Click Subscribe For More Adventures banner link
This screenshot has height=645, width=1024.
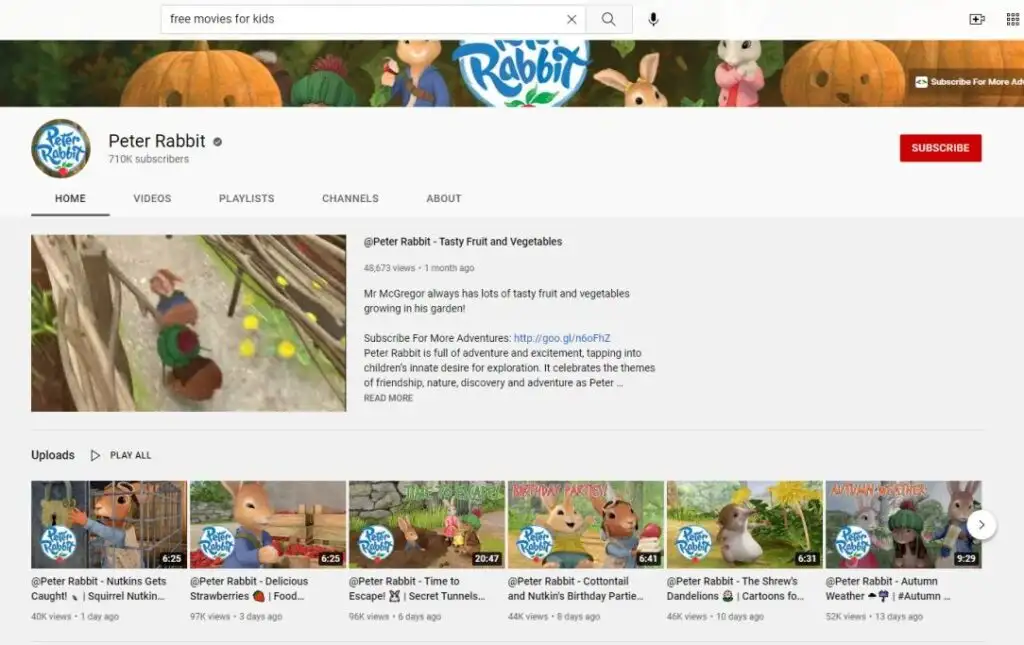click(969, 82)
